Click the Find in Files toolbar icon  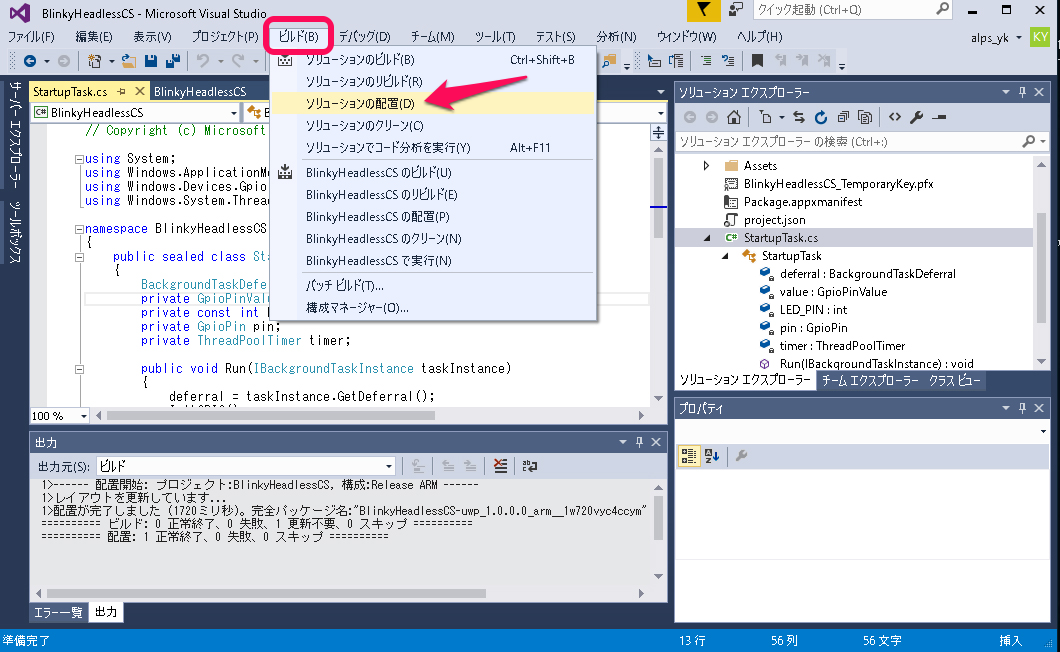click(x=609, y=62)
